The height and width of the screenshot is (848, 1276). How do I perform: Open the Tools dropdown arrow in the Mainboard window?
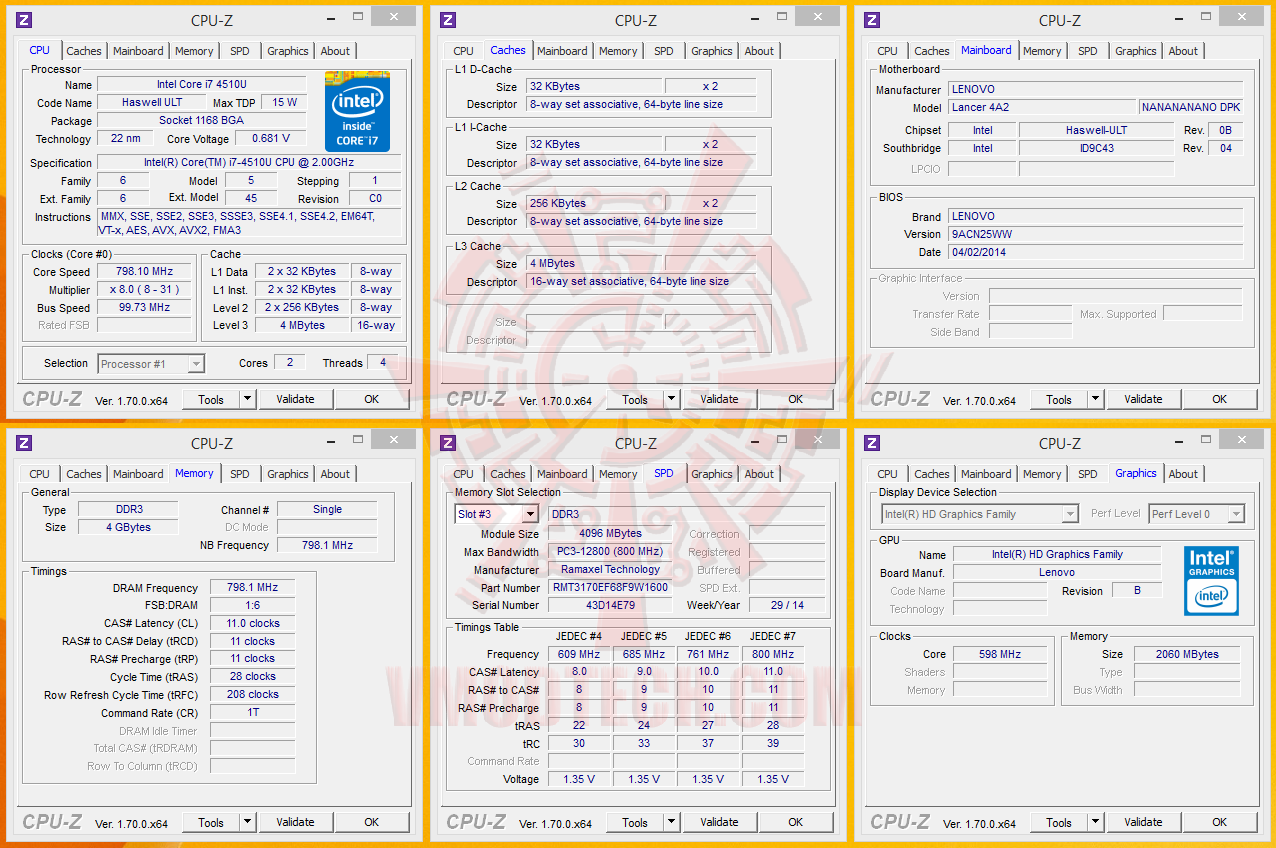point(1095,399)
